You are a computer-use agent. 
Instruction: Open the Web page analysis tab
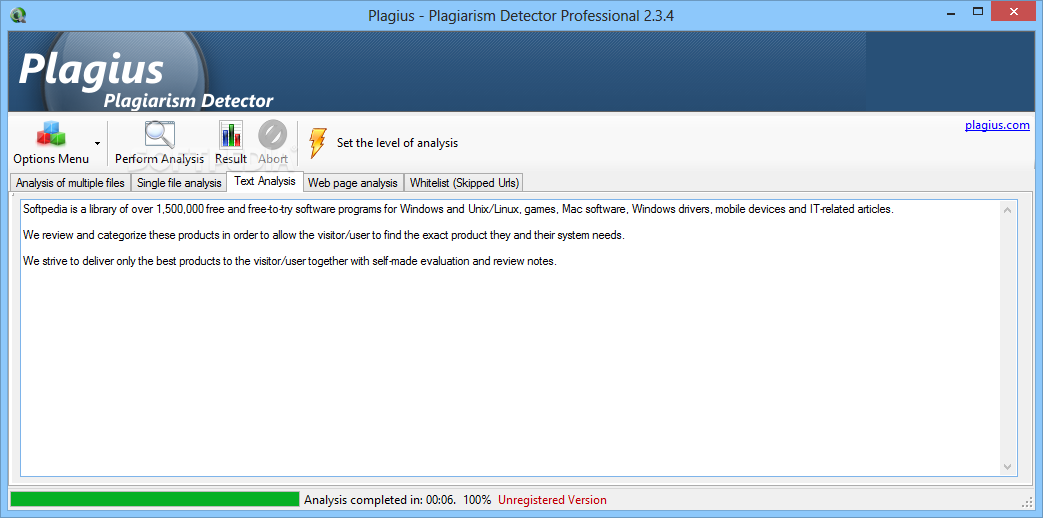tap(353, 183)
